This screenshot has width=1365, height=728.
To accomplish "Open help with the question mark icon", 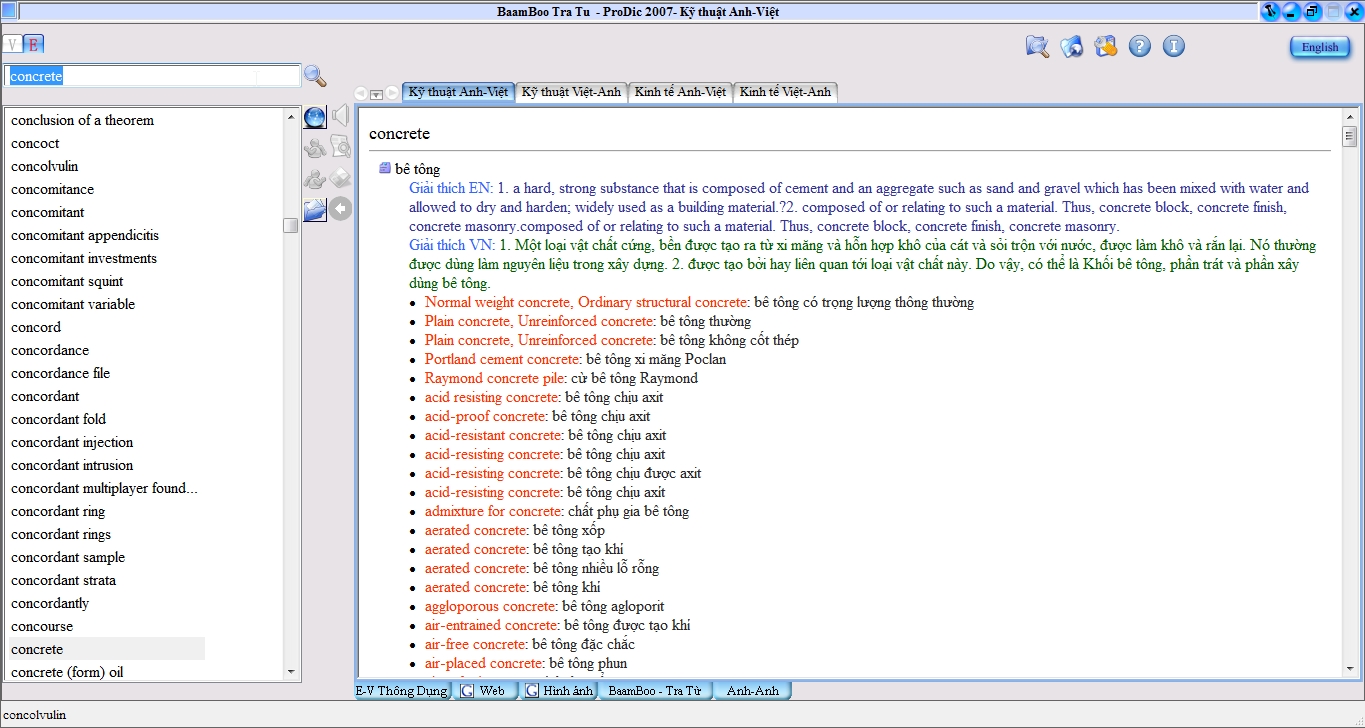I will tap(1140, 46).
